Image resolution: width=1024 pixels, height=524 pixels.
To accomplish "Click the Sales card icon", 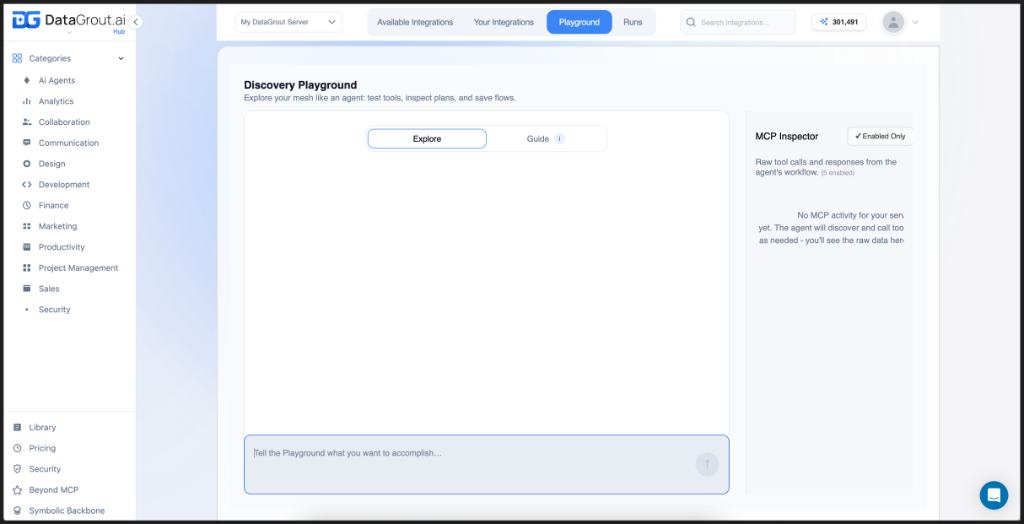I will (x=27, y=289).
